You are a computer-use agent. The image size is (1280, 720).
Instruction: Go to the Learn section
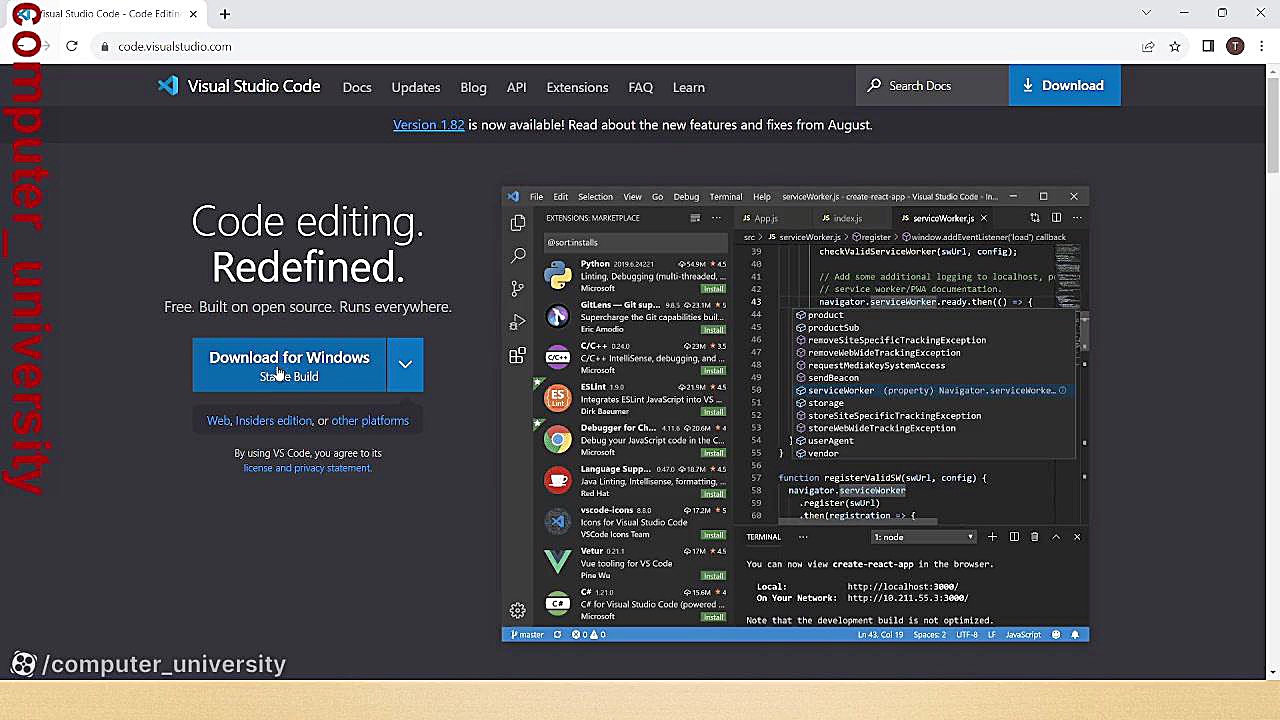point(688,87)
